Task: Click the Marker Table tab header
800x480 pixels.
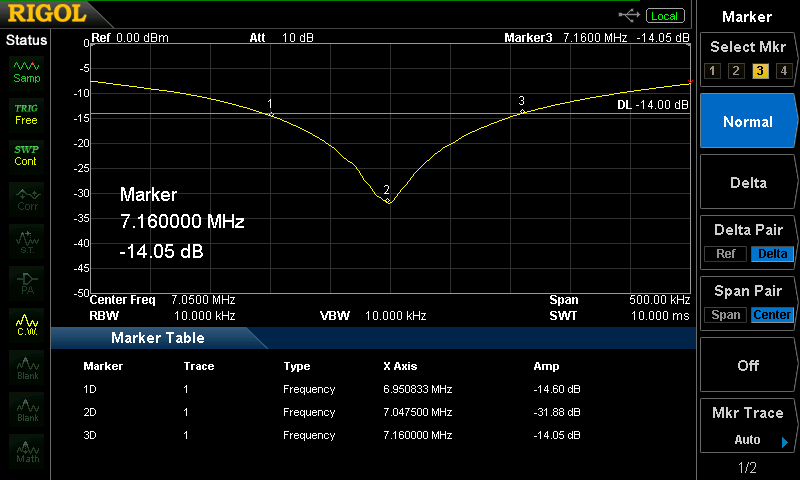Action: tap(158, 338)
